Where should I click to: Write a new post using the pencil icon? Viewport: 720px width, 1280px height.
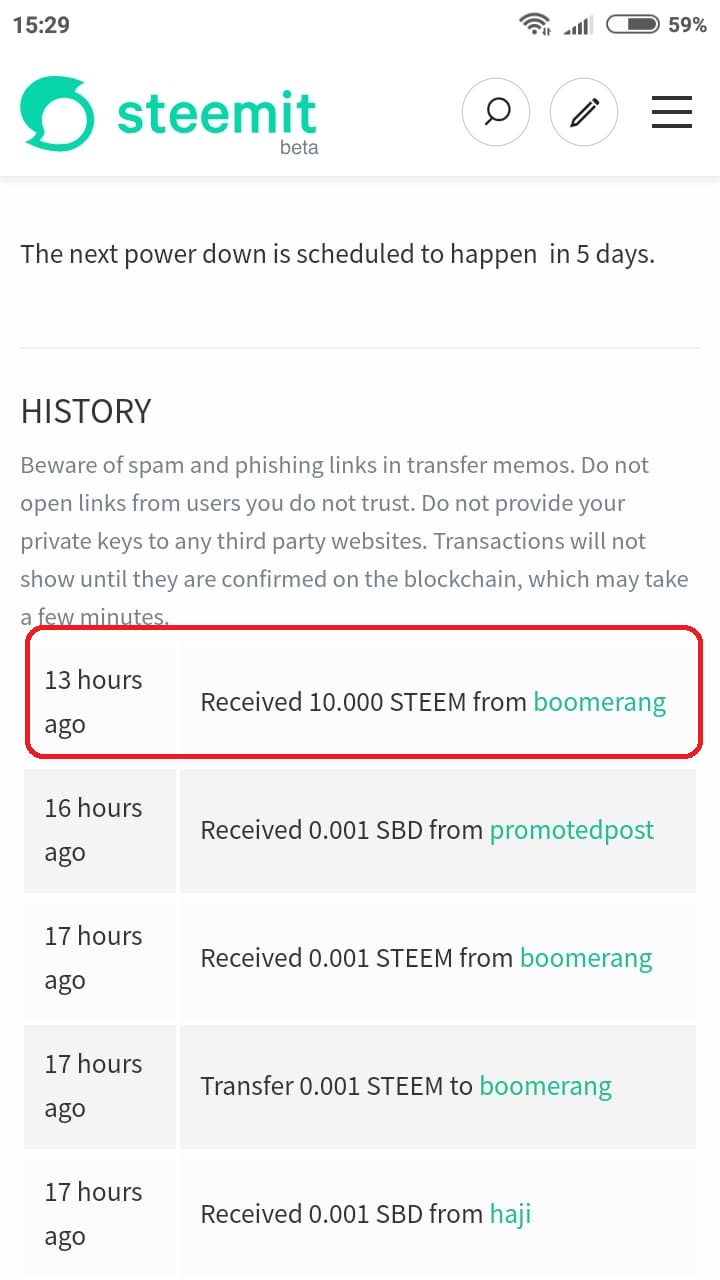pos(584,111)
